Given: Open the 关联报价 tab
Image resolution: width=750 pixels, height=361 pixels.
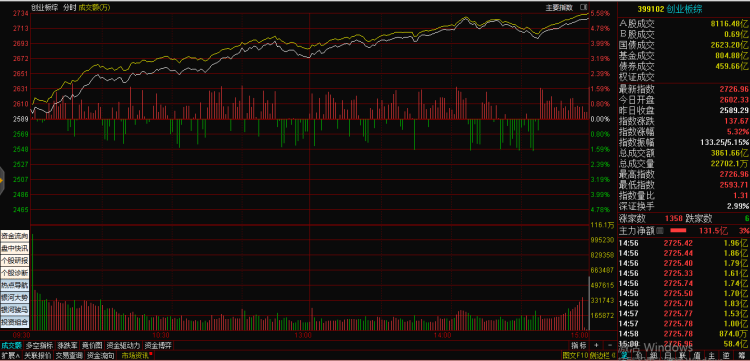Looking at the screenshot, I should pos(38,356).
